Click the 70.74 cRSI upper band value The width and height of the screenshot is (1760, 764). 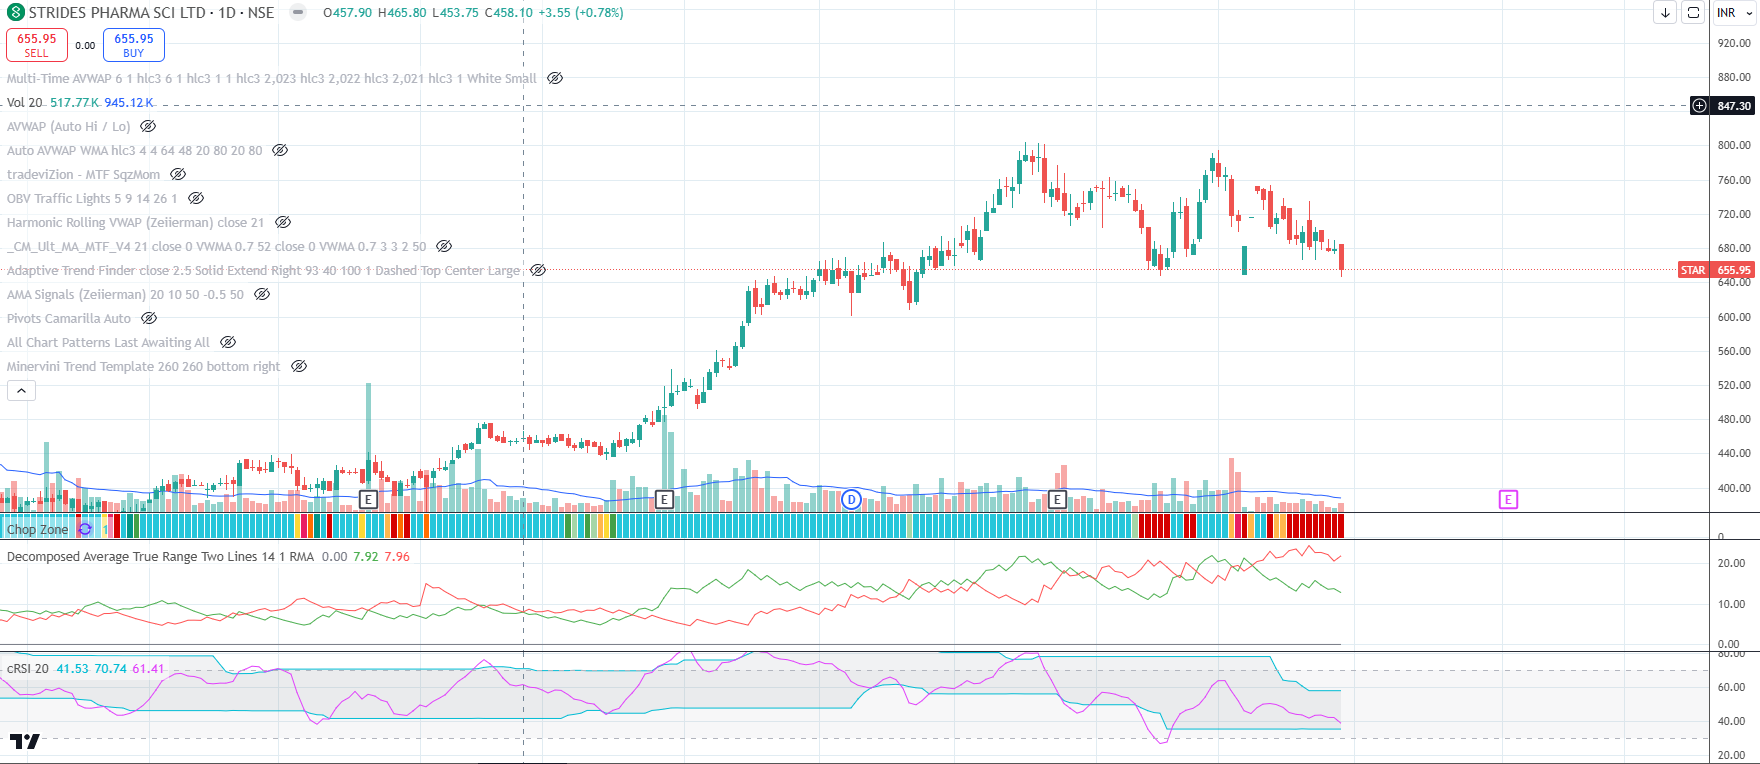(x=110, y=668)
